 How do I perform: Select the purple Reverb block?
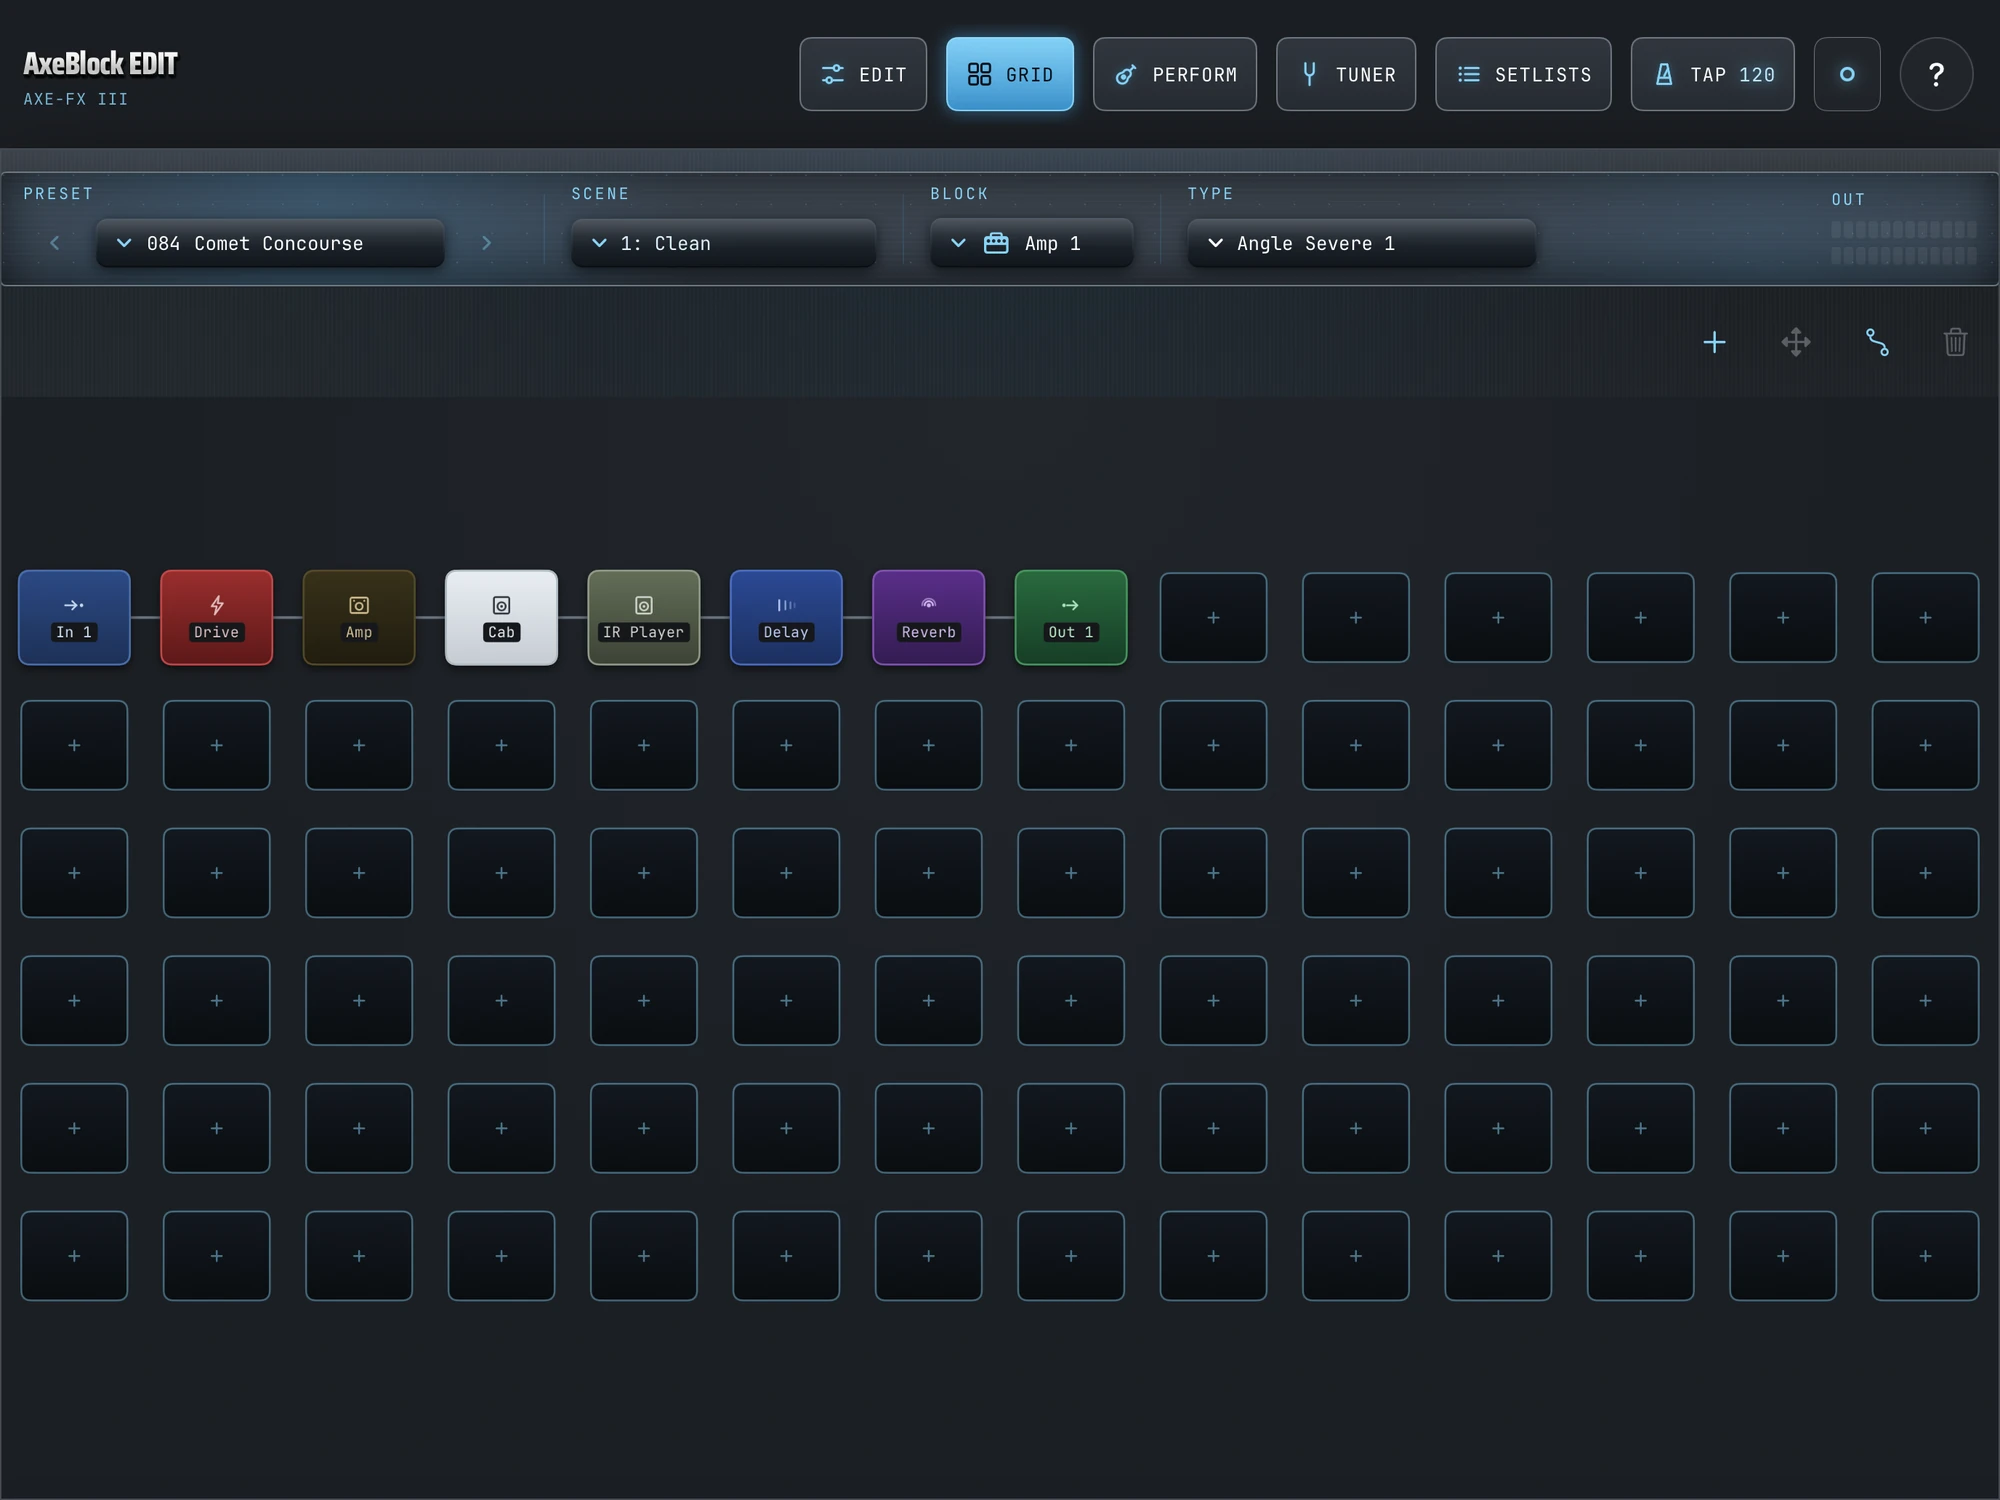[x=928, y=617]
